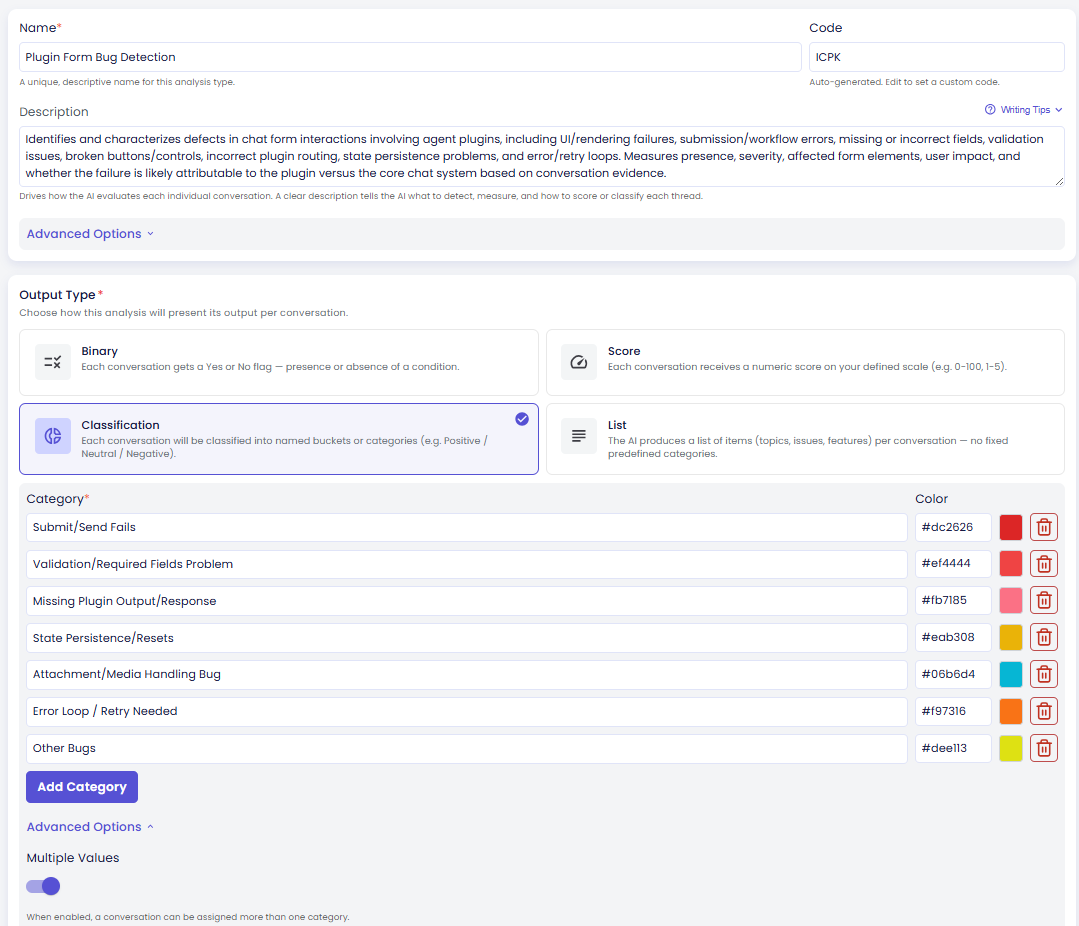Click the Writing Tips help icon
The height and width of the screenshot is (926, 1079).
pyautogui.click(x=990, y=109)
